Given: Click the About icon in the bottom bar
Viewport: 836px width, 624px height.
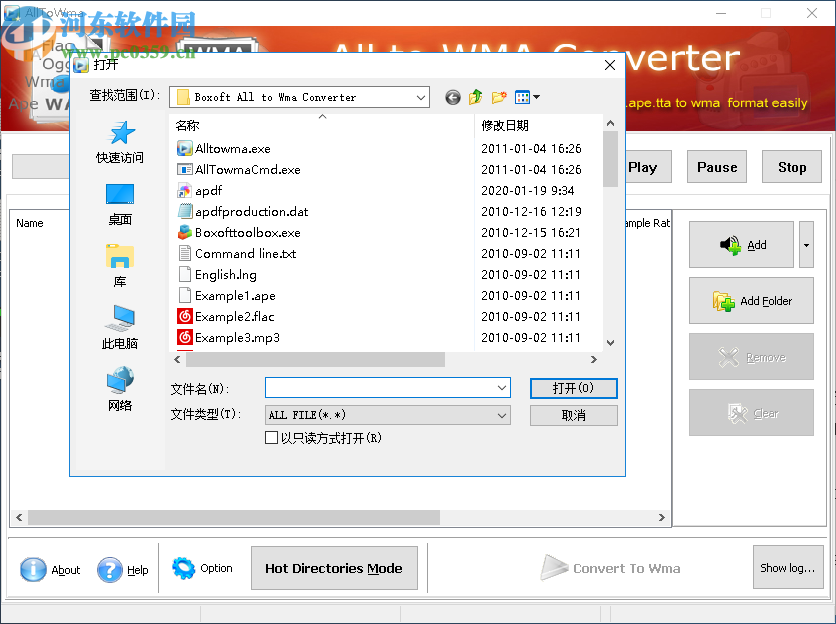Looking at the screenshot, I should 33,570.
